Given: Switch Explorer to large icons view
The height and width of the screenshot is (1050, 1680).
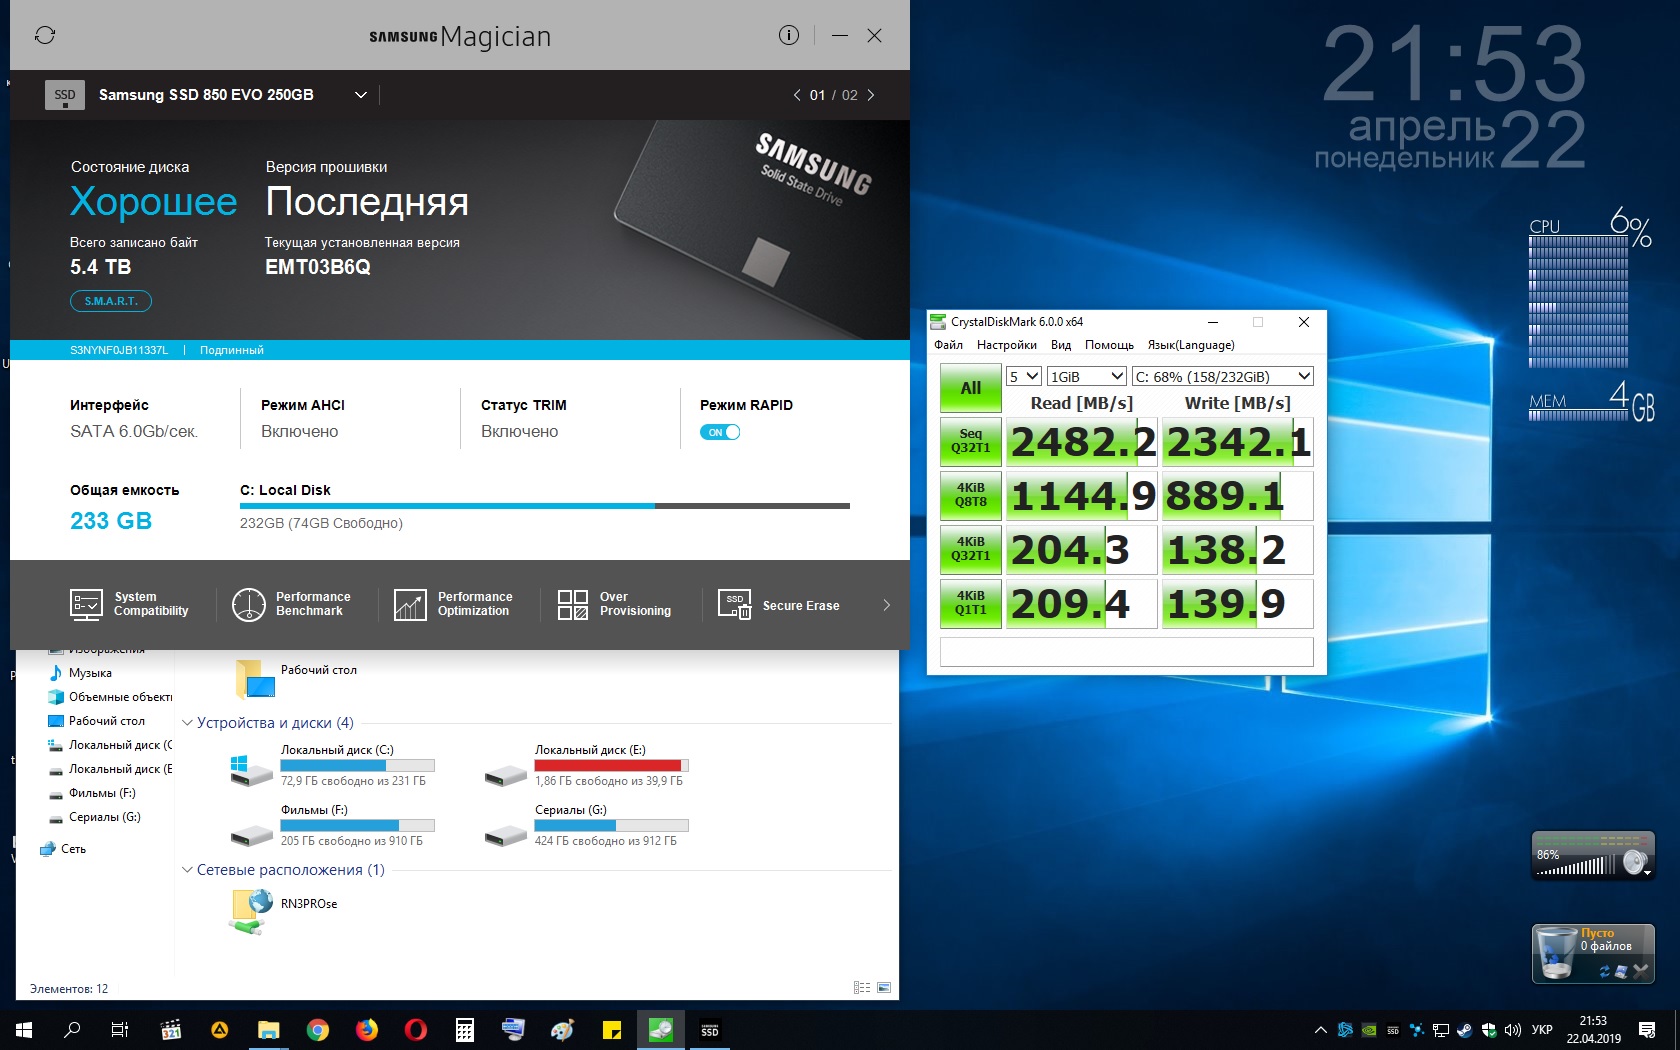Looking at the screenshot, I should pos(884,988).
